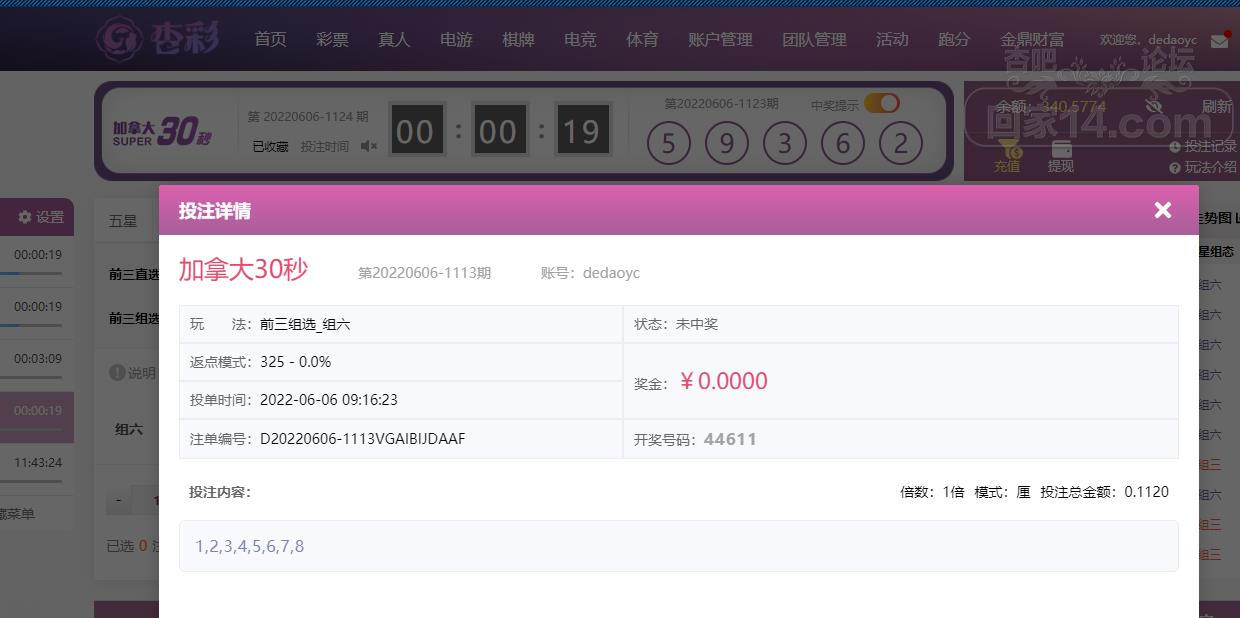Open 设置 gear settings
Viewport: 1240px width, 618px height.
40,217
